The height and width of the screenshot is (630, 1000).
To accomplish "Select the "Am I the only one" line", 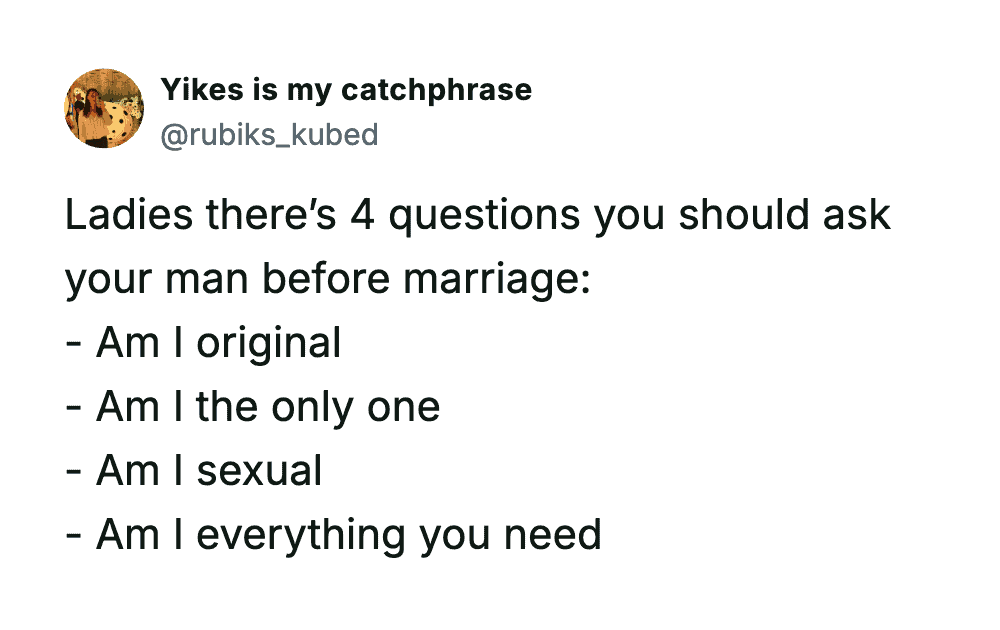I will (x=253, y=407).
